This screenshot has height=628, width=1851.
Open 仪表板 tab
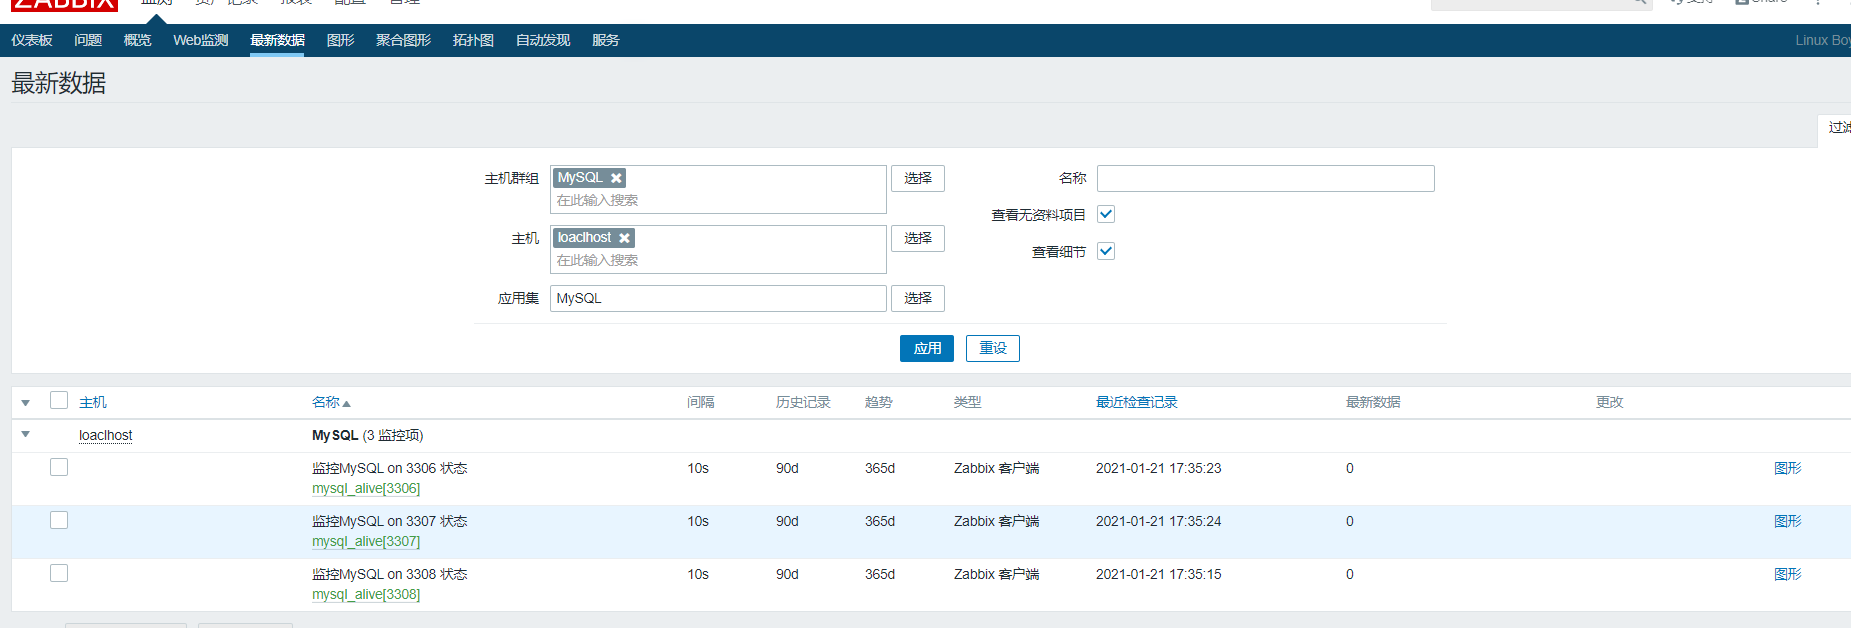pos(32,40)
